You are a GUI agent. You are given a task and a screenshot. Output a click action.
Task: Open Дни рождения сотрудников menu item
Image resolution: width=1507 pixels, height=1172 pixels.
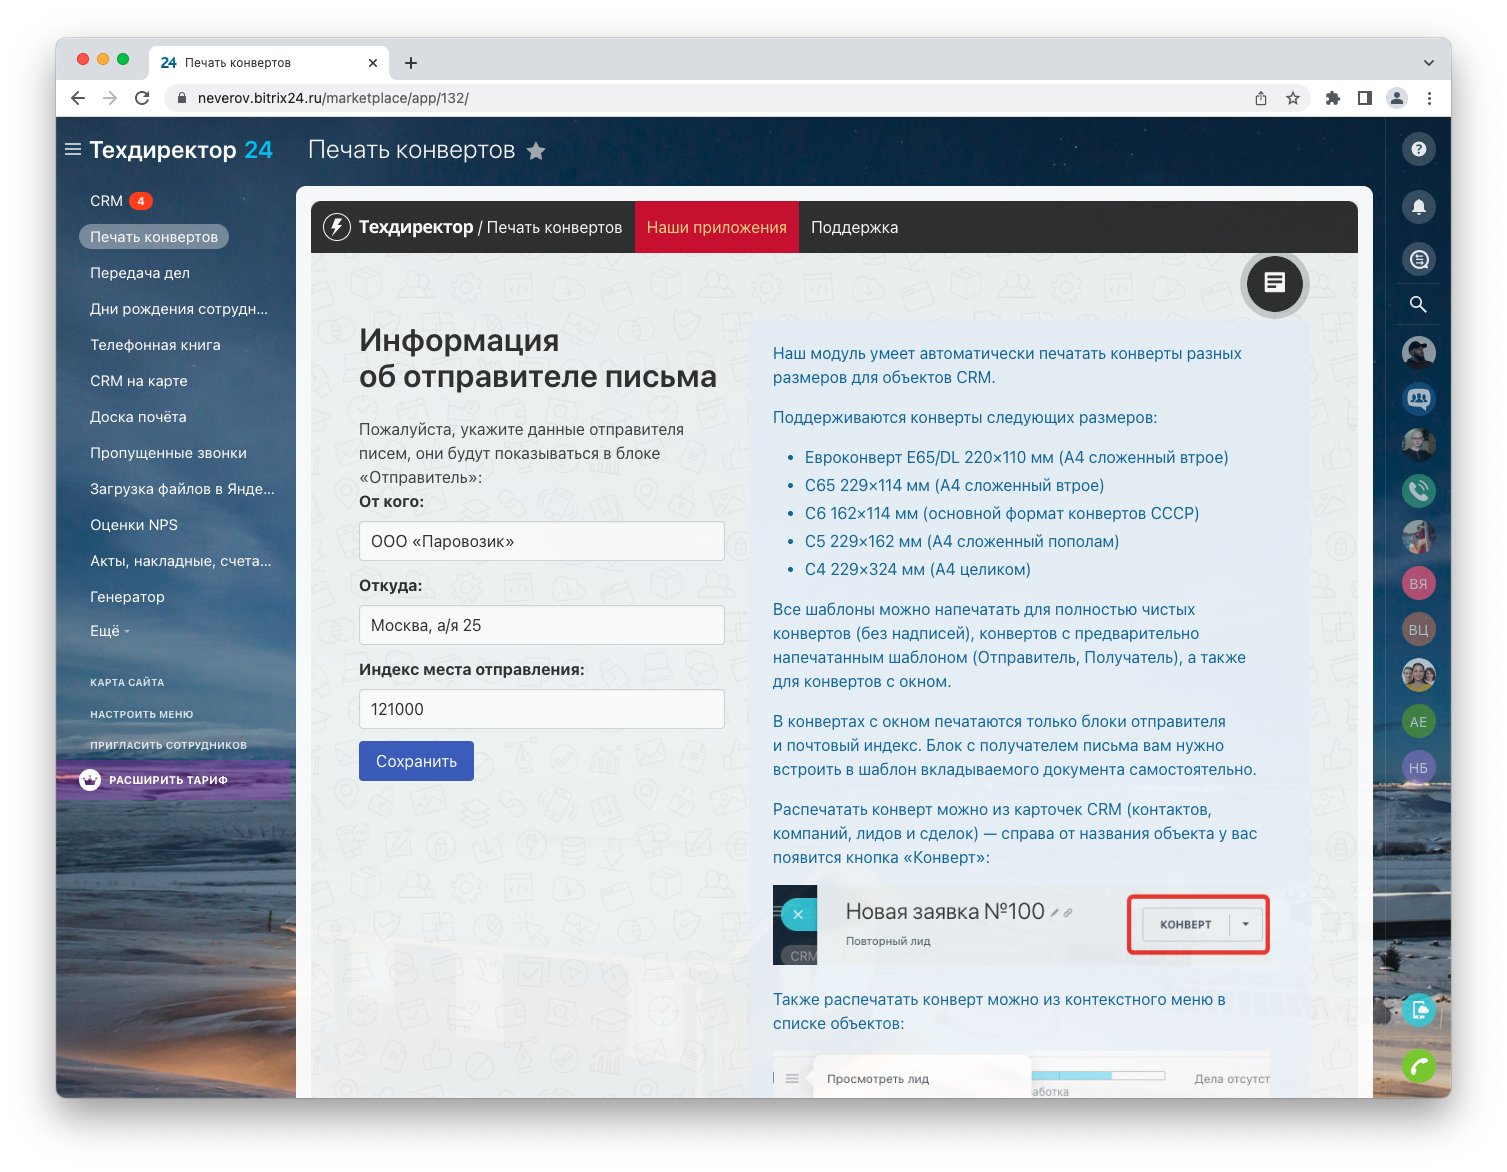pos(179,309)
